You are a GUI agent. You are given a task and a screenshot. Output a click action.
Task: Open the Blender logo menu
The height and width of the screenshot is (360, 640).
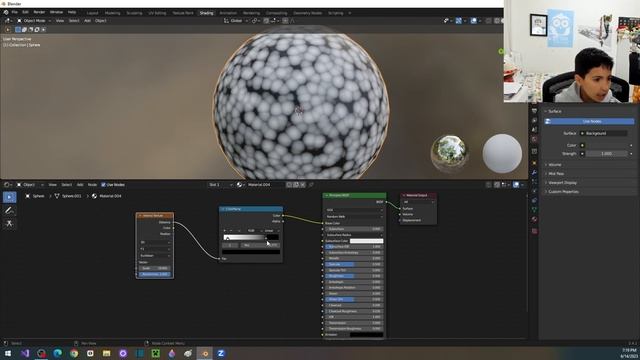(6, 13)
